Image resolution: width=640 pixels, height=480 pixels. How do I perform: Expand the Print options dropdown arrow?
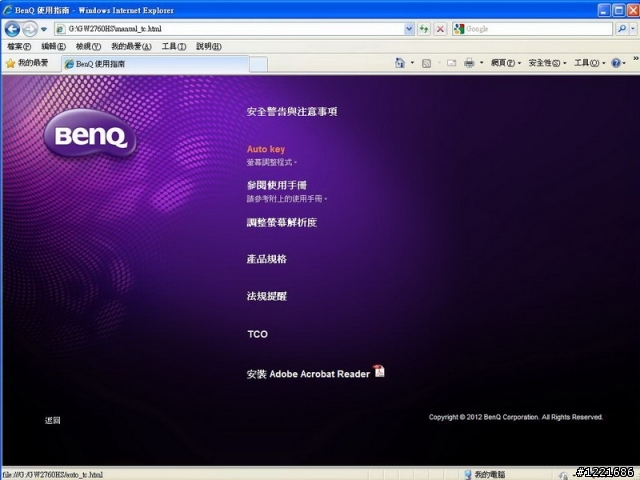[x=482, y=63]
